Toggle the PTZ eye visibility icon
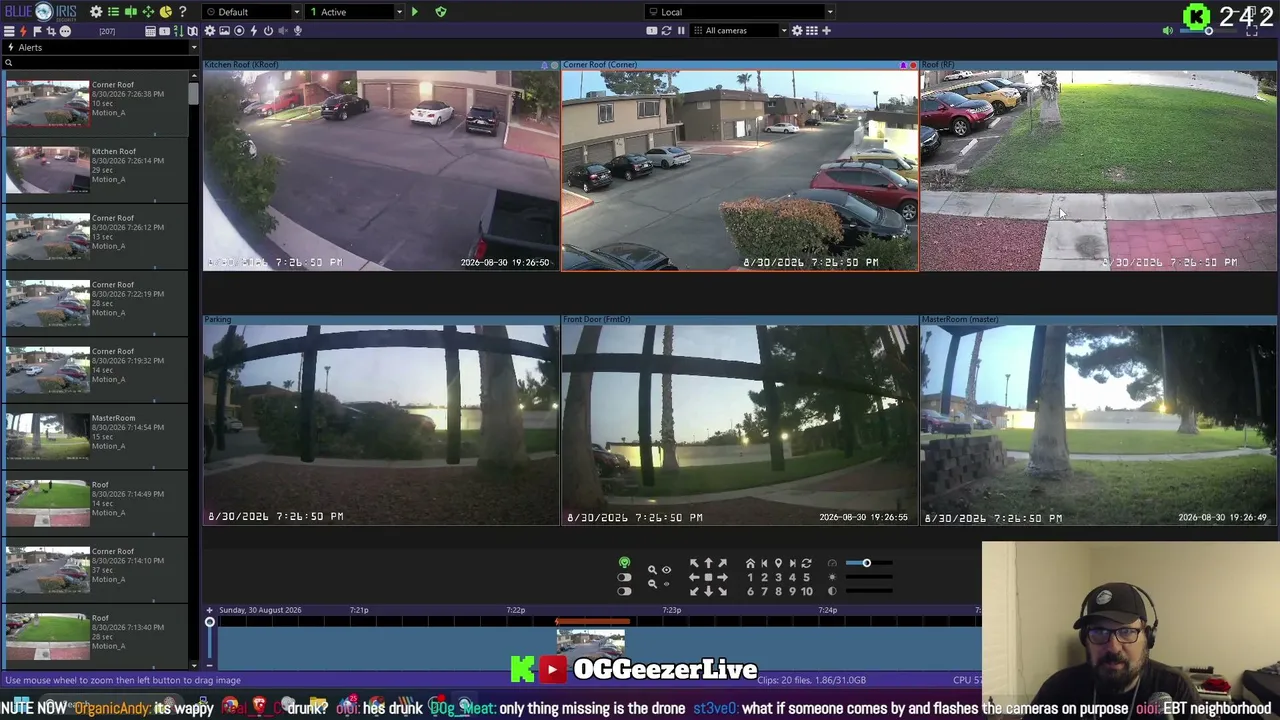1280x720 pixels. 666,570
